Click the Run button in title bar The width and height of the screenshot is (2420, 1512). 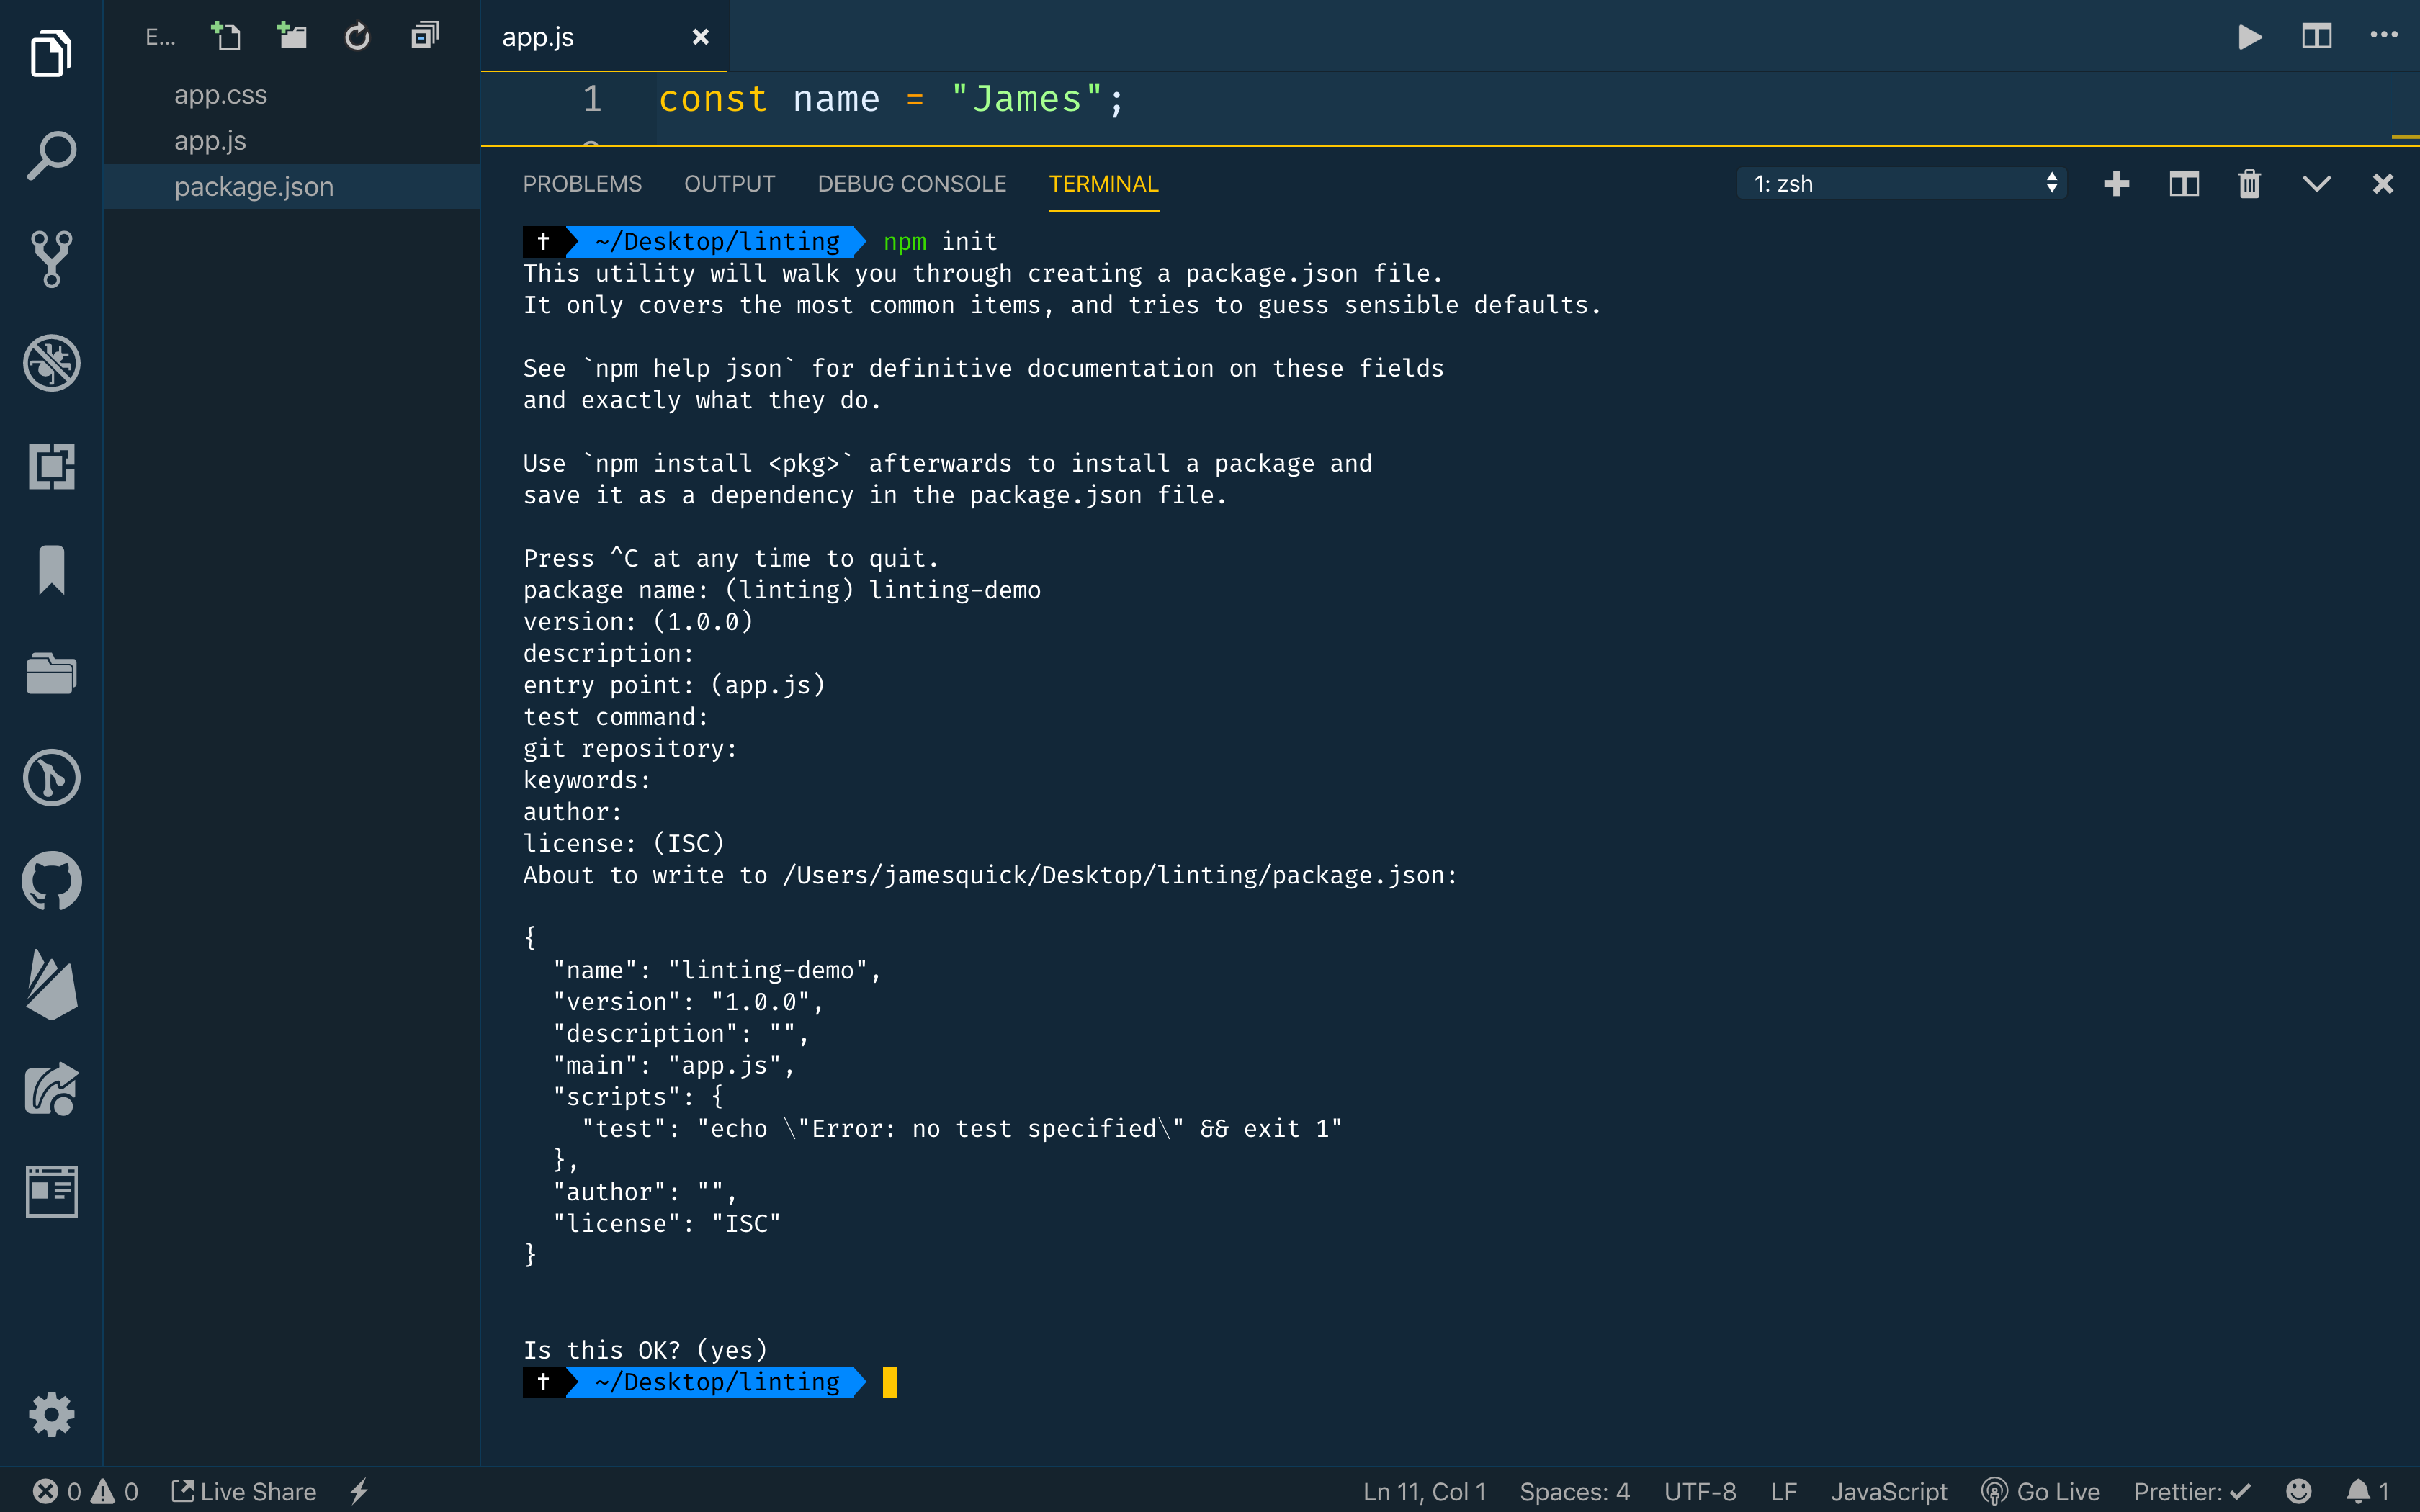pyautogui.click(x=2251, y=38)
